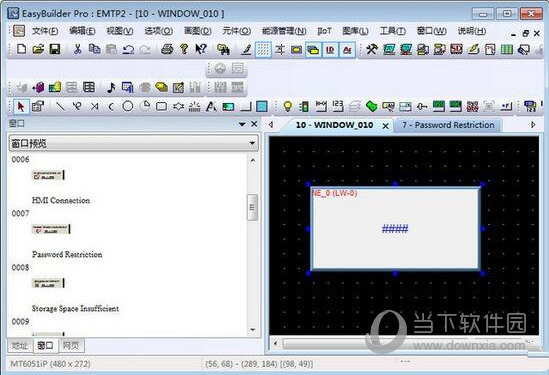Screen dimensions: 549x375
Task: Select the NE_0 numeric object on canvas
Action: (x=395, y=229)
